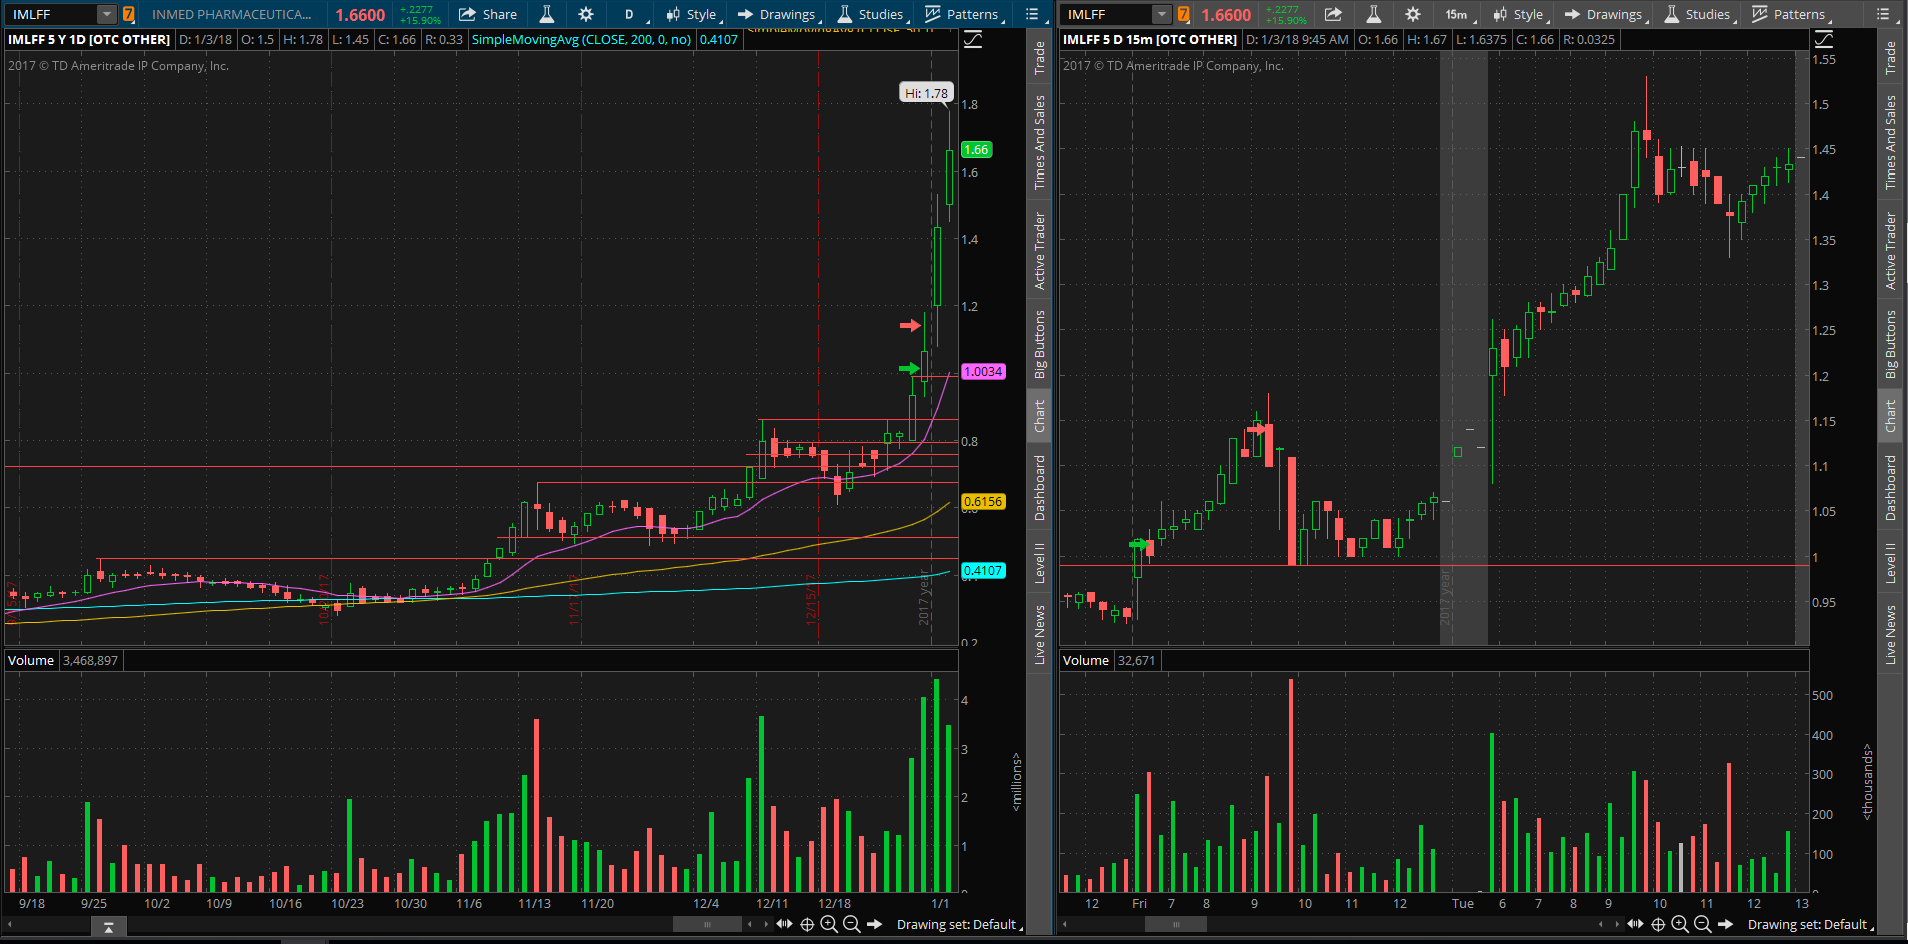This screenshot has width=1908, height=944.
Task: Open the Trade tab in the right sidebar
Action: click(1890, 58)
